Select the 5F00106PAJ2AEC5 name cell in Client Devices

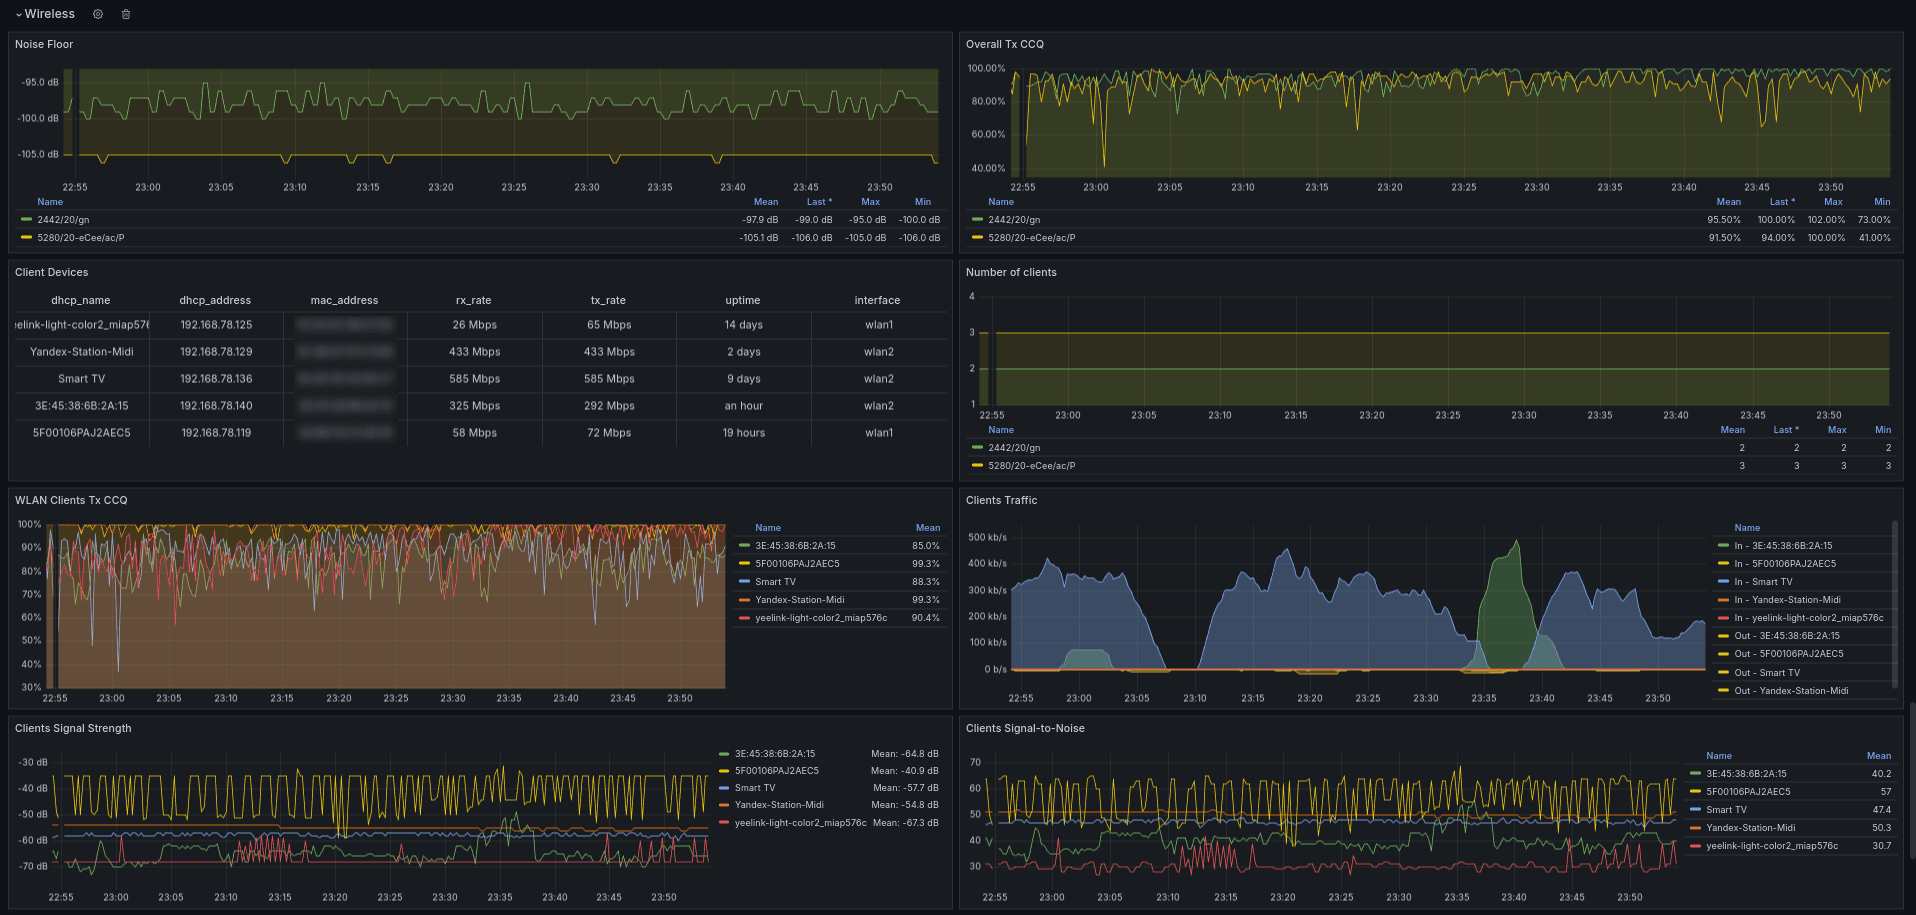[x=81, y=433]
